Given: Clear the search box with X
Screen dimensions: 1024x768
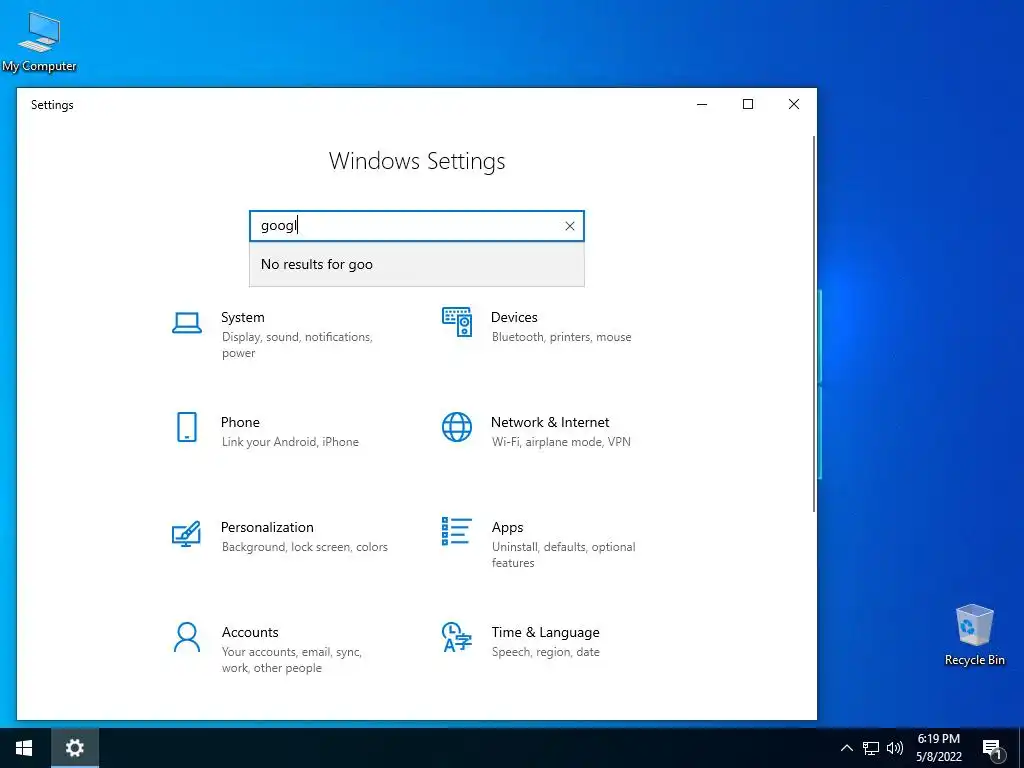Looking at the screenshot, I should pyautogui.click(x=569, y=226).
